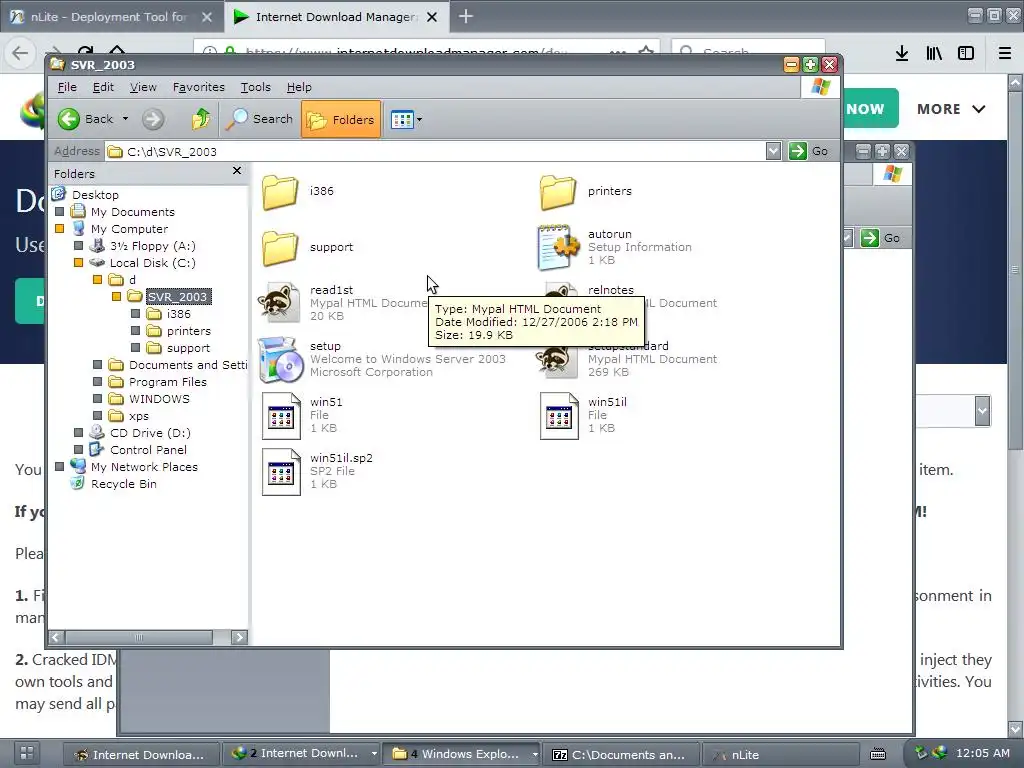Click the on-screen keyboard tray icon
The image size is (1024, 768).
[878, 754]
